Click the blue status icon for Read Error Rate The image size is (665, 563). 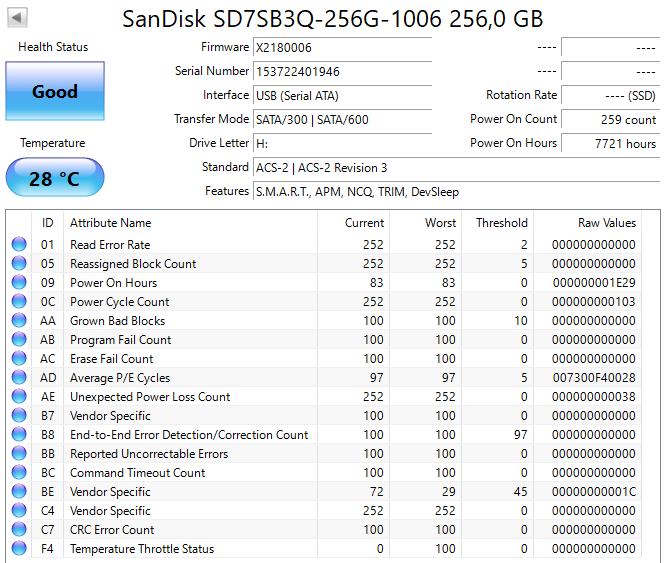click(x=19, y=245)
